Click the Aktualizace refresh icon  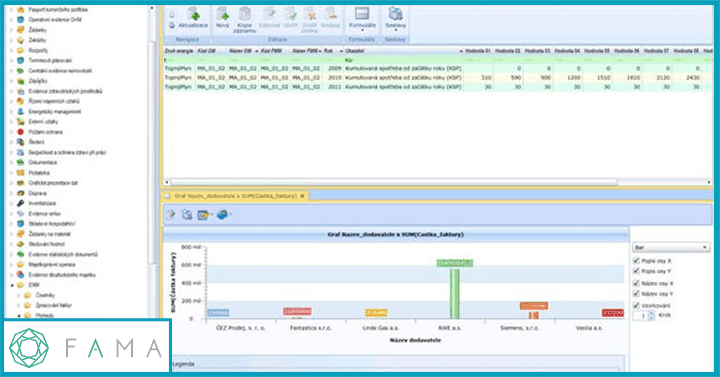point(194,14)
